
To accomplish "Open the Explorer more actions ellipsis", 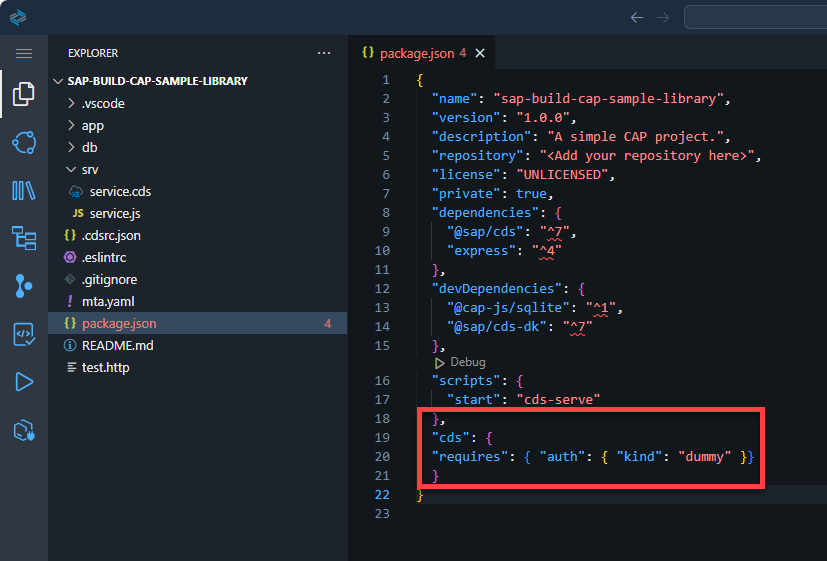I will coord(324,53).
